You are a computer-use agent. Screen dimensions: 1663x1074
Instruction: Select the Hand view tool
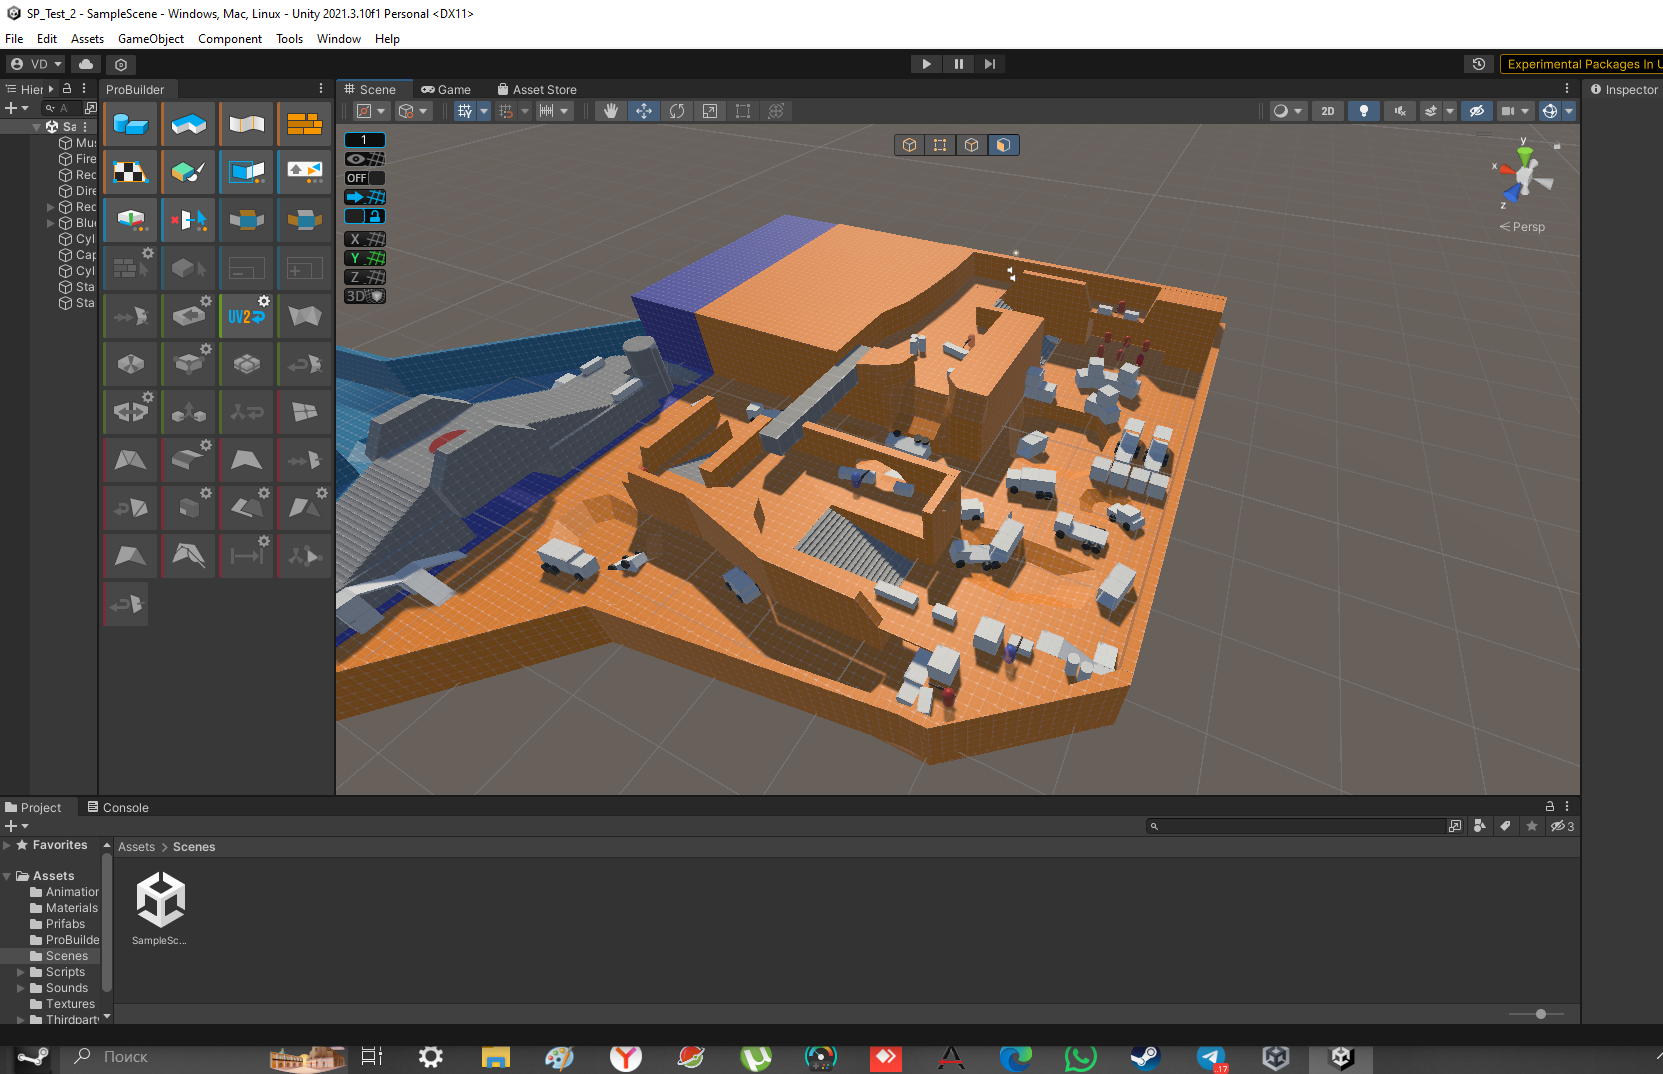[610, 111]
